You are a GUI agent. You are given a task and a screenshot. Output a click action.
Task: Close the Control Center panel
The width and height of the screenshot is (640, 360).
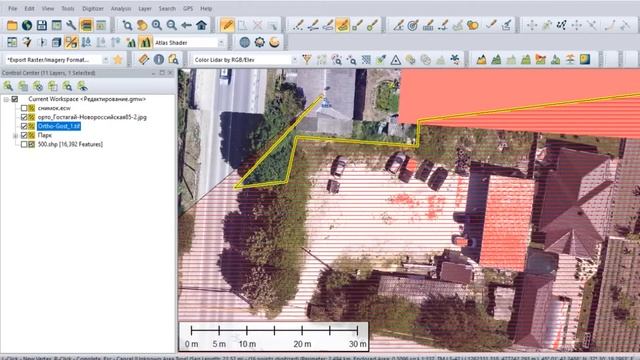(x=171, y=73)
